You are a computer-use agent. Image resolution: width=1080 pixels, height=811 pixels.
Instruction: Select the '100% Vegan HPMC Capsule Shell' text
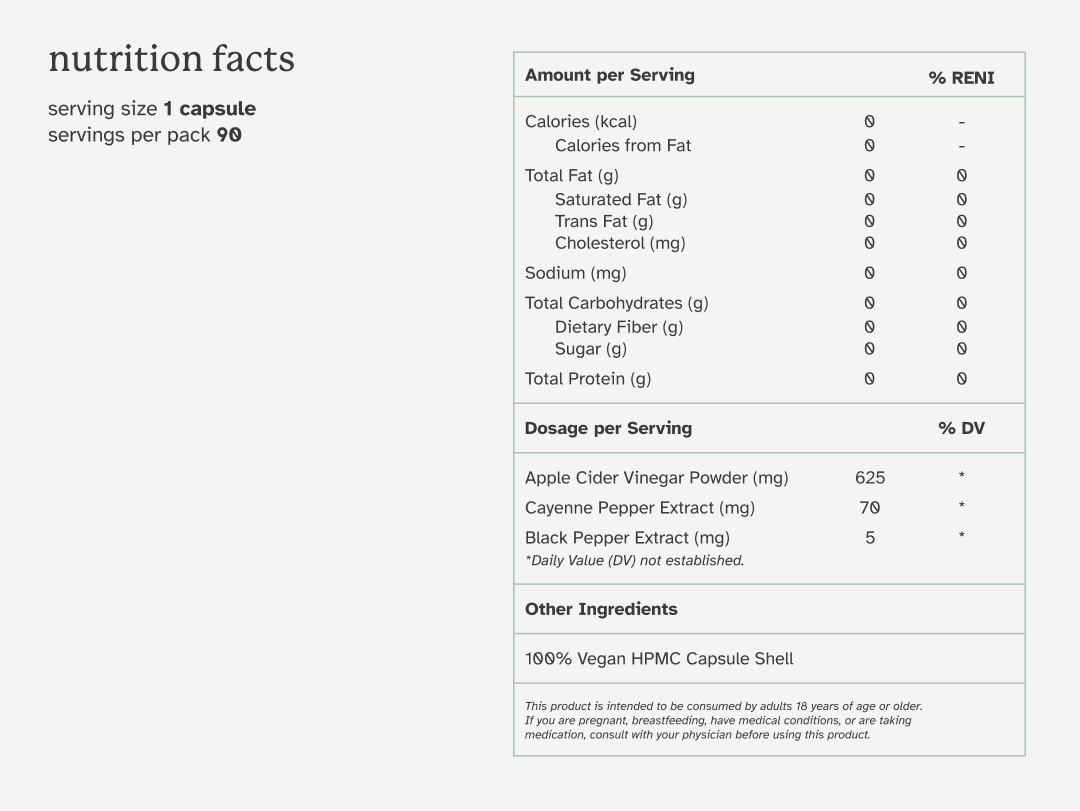659,659
